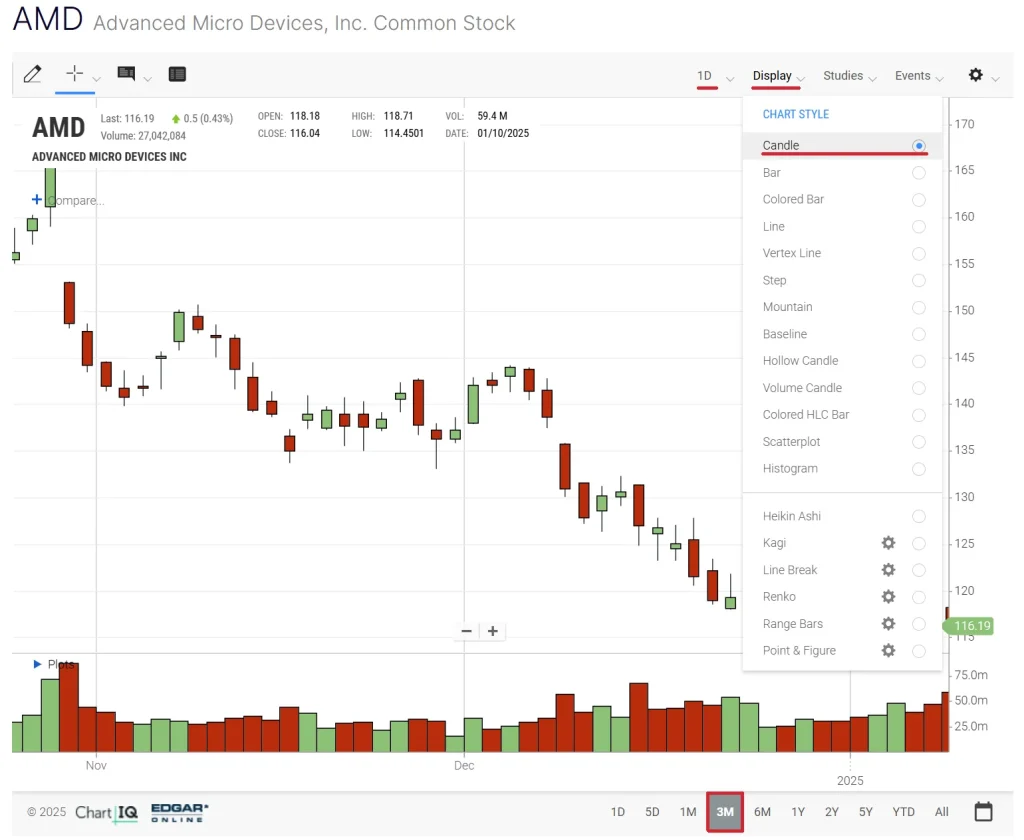Select the Bar chart style
The height and width of the screenshot is (840, 1024).
tap(842, 172)
